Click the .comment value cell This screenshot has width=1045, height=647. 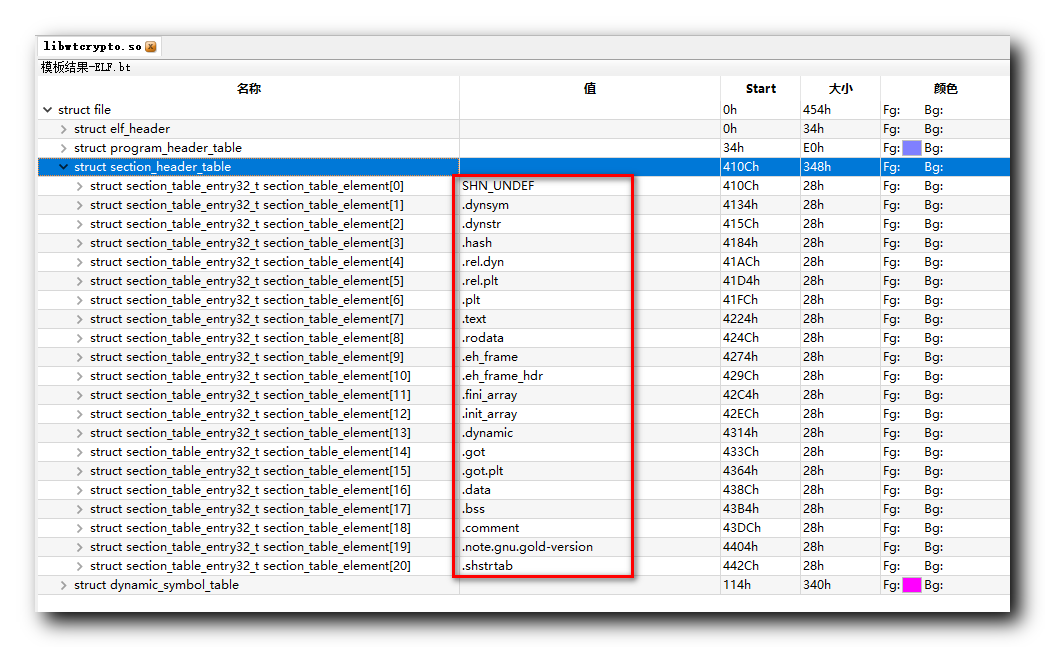pos(590,528)
